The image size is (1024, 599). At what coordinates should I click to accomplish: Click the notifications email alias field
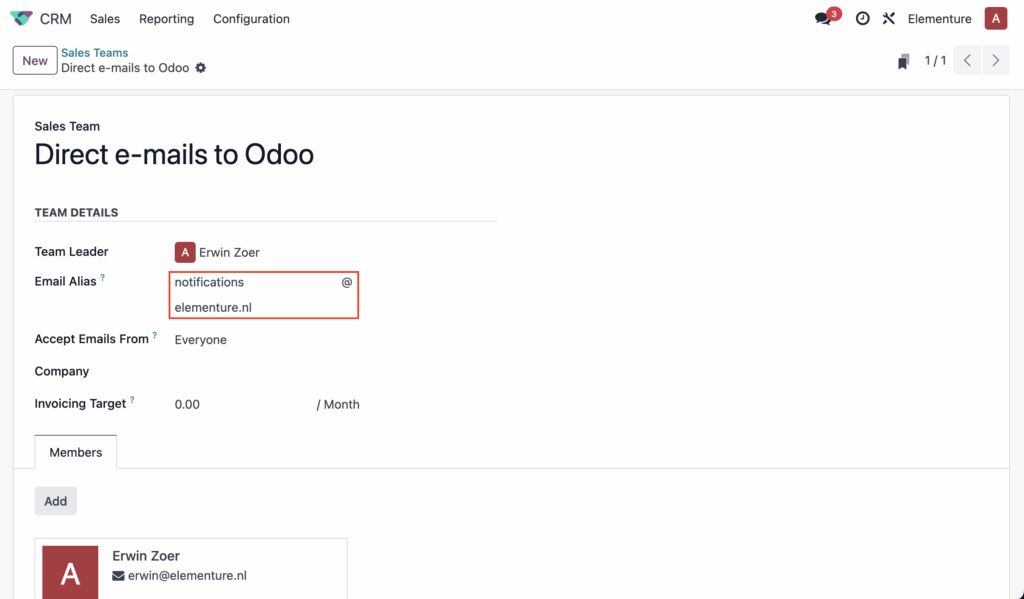[x=255, y=282]
